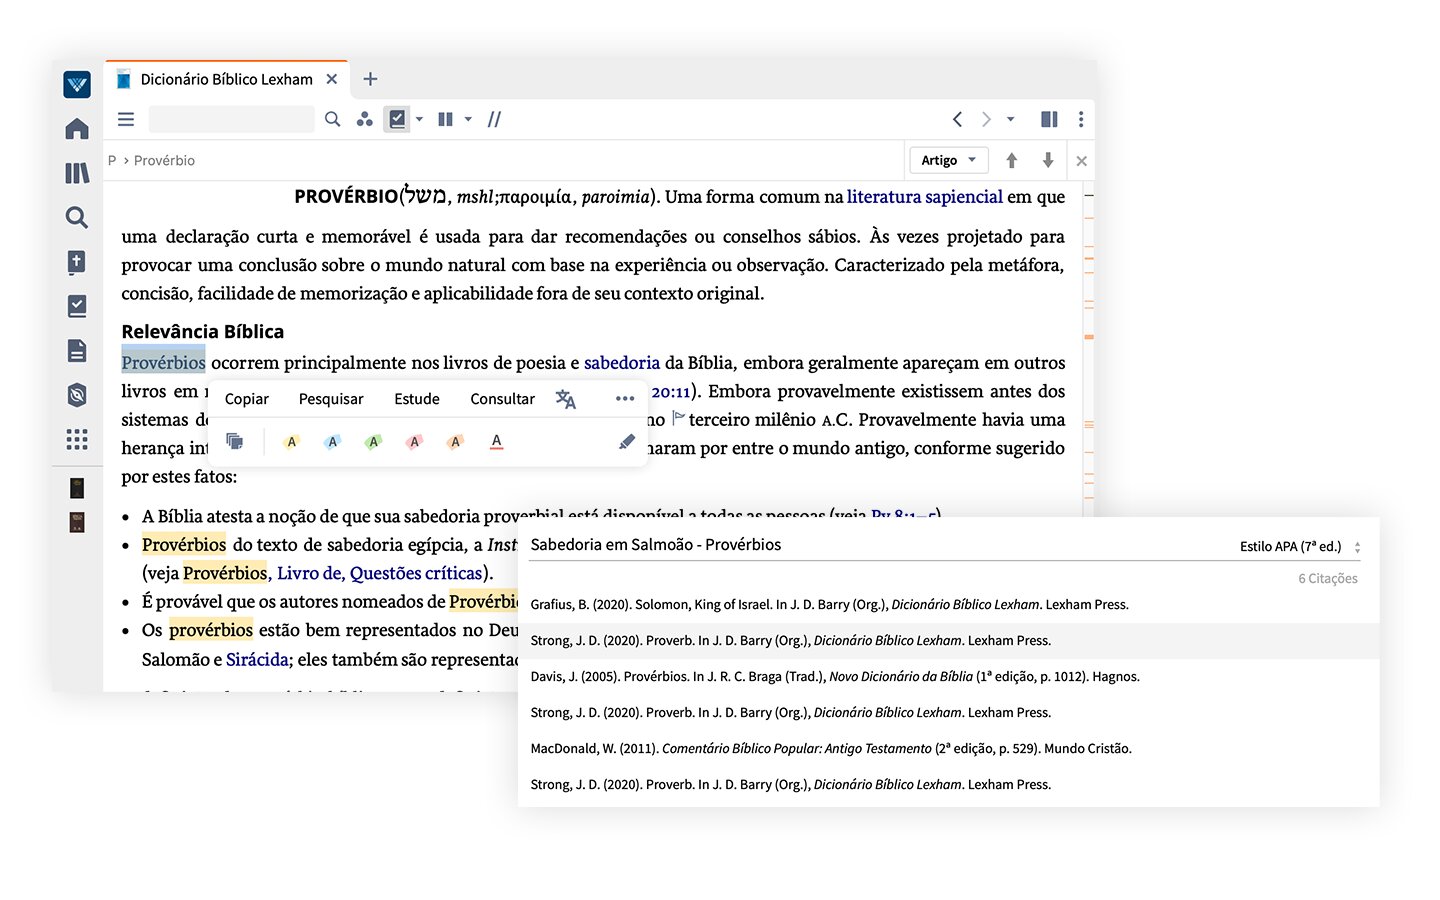The image size is (1440, 900).
Task: Toggle the side panel layout icon
Action: 1049,119
